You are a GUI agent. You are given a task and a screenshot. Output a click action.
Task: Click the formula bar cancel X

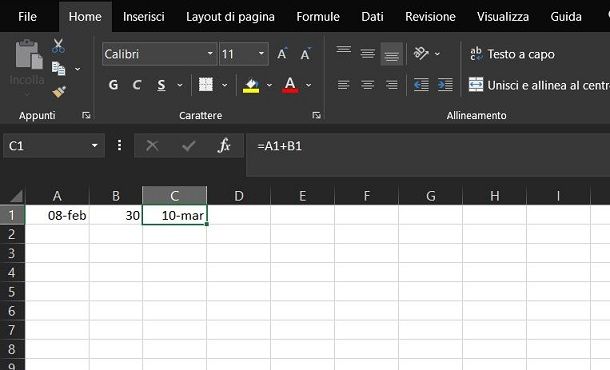coord(152,146)
